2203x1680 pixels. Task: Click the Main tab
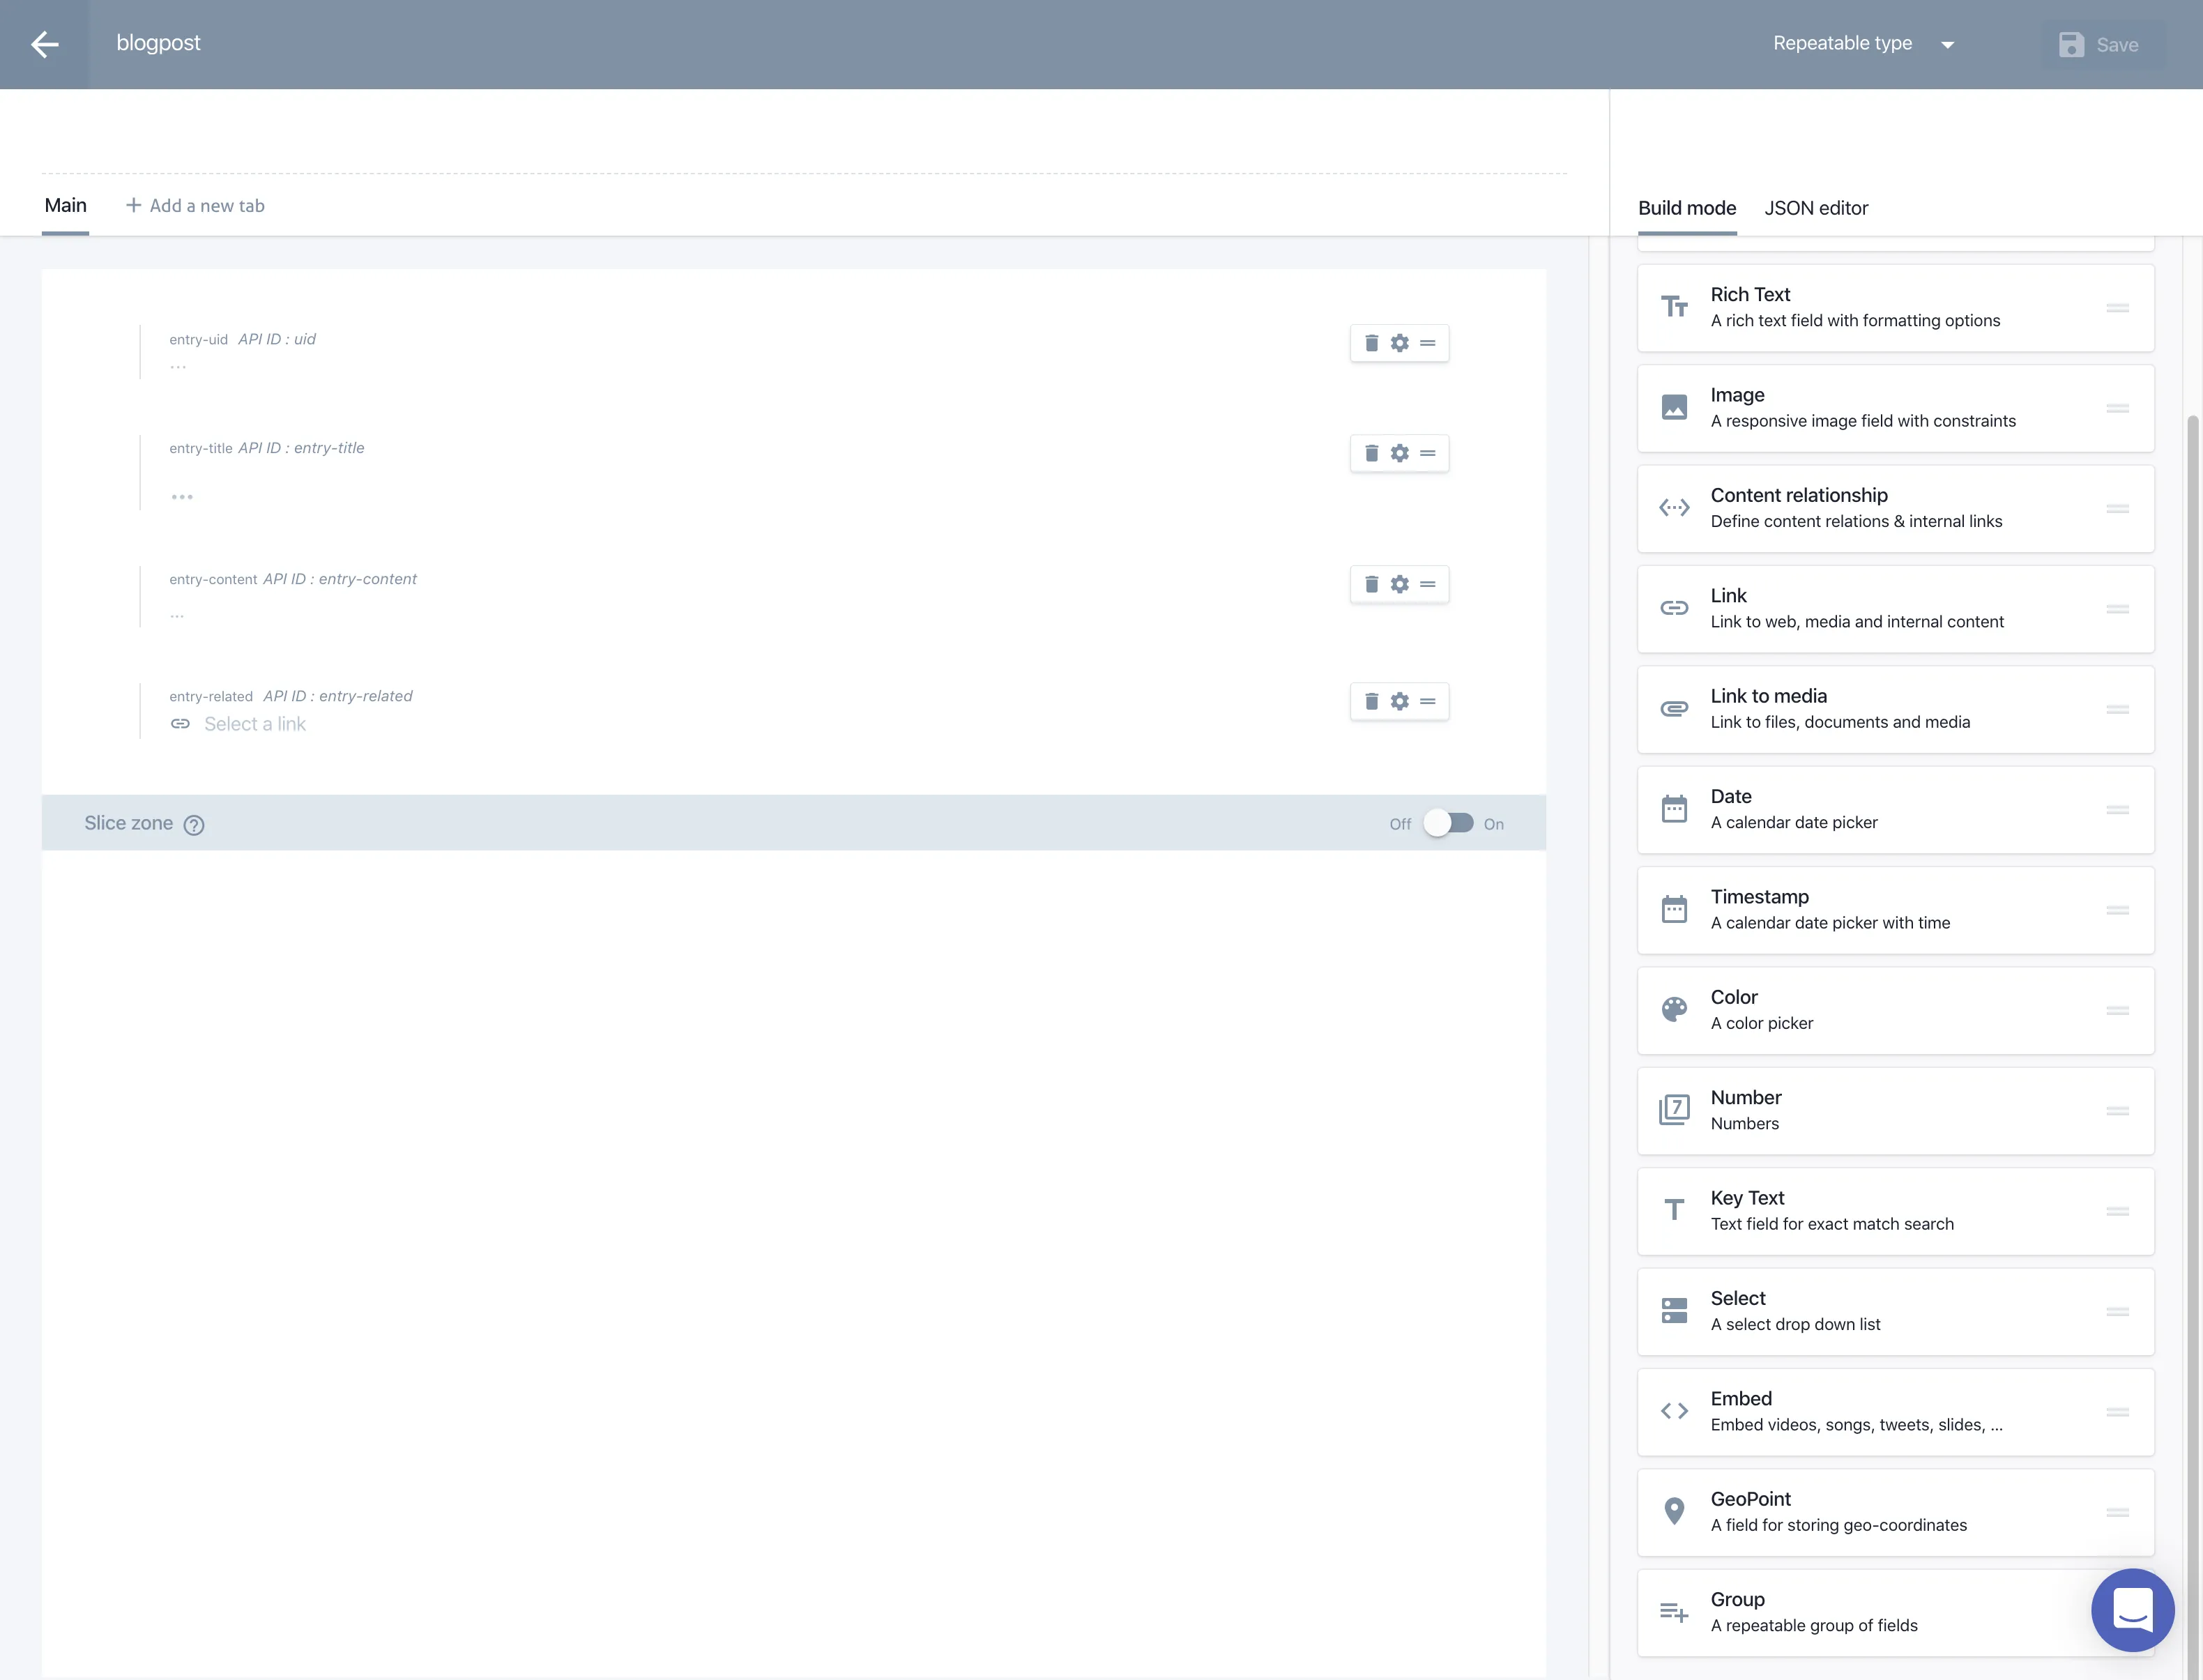[66, 206]
